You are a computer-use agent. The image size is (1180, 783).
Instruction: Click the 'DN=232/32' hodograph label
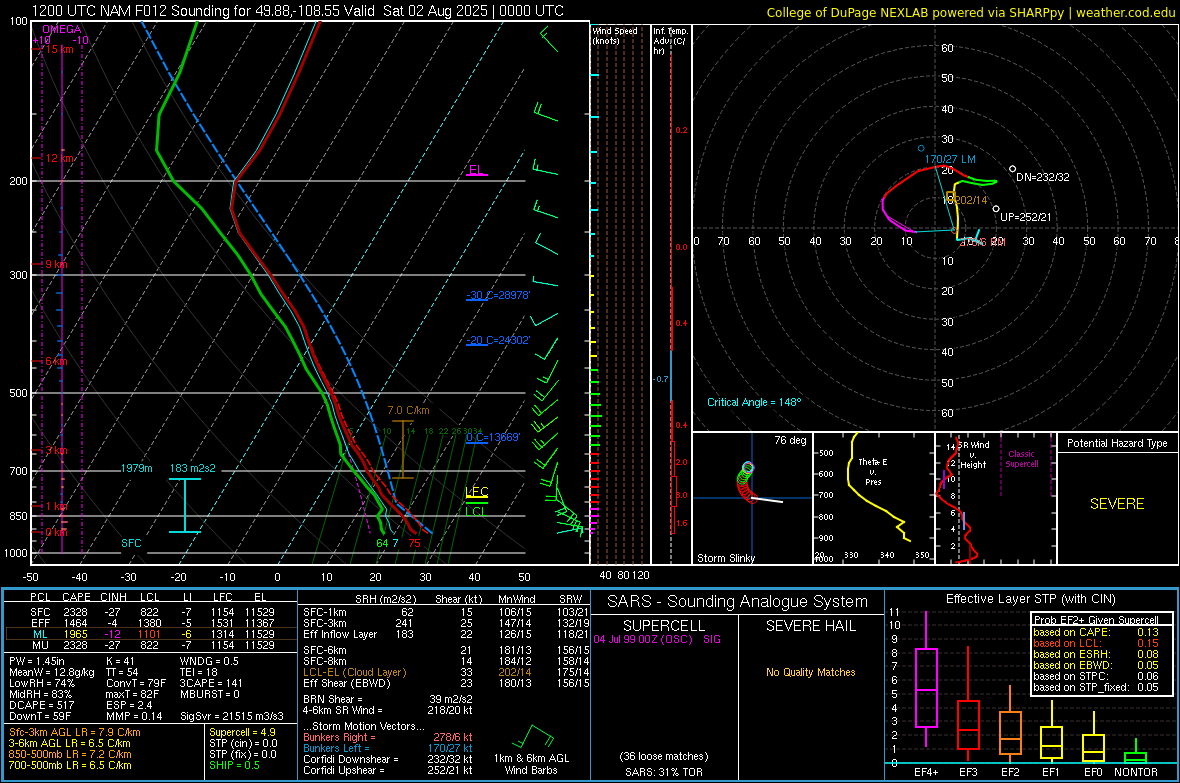point(1042,177)
